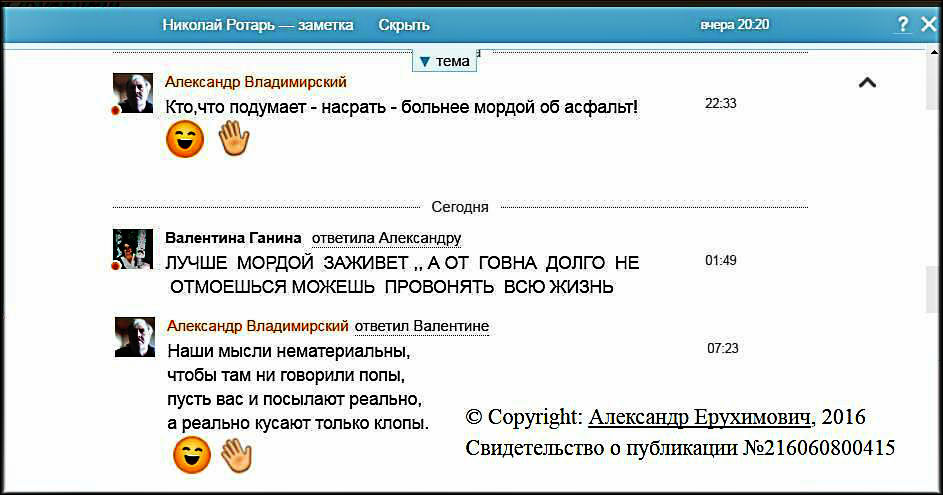Click line Наши мысли нематериальны

tap(289, 351)
